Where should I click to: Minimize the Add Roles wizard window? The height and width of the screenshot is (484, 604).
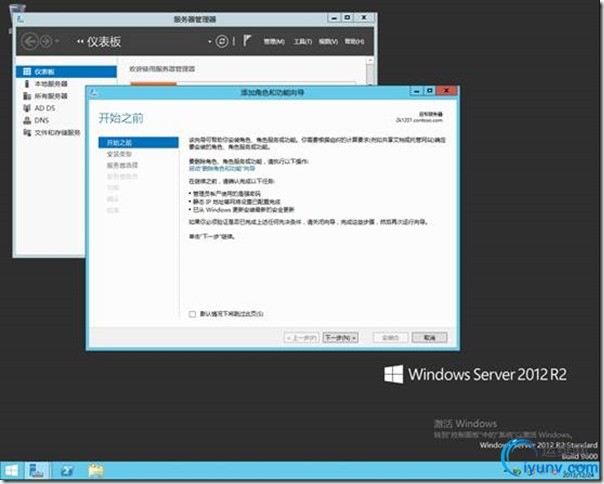coord(416,91)
